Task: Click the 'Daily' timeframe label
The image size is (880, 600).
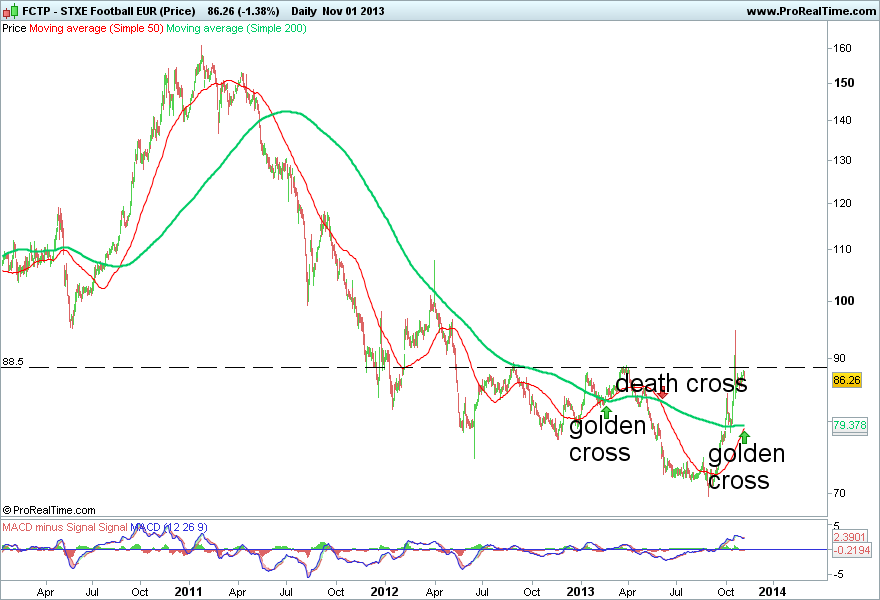Action: tap(304, 11)
